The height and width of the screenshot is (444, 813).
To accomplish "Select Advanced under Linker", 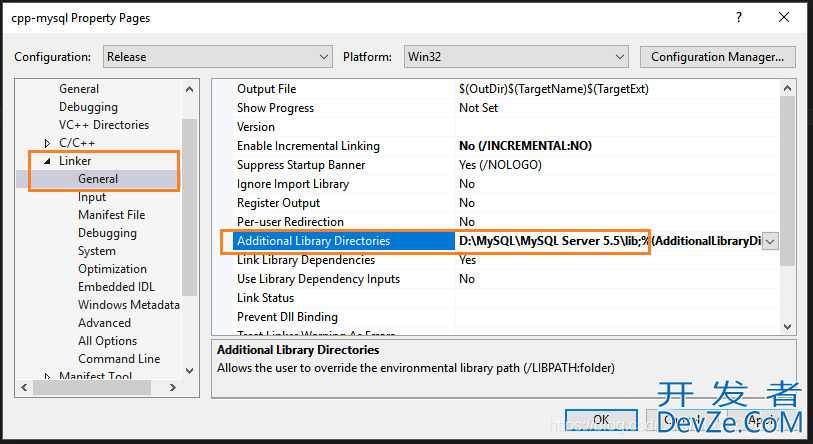I will pos(104,323).
